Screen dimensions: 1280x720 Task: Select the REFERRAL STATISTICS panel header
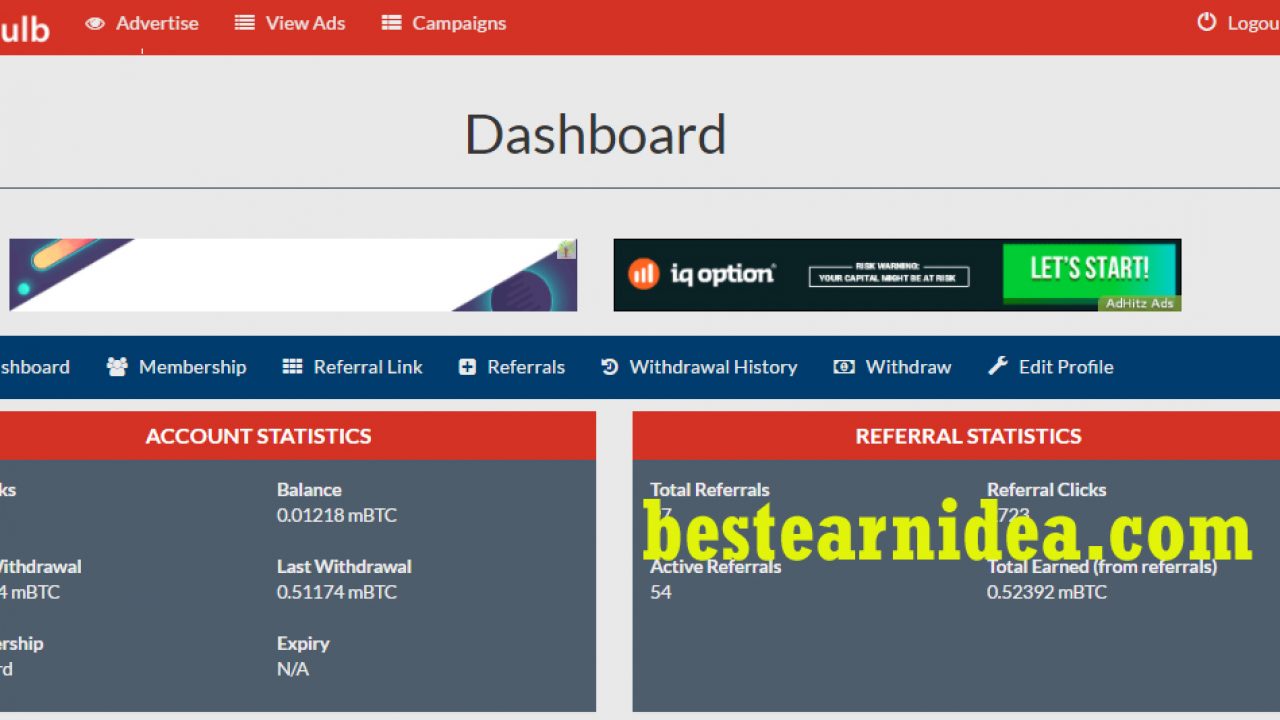(x=967, y=436)
